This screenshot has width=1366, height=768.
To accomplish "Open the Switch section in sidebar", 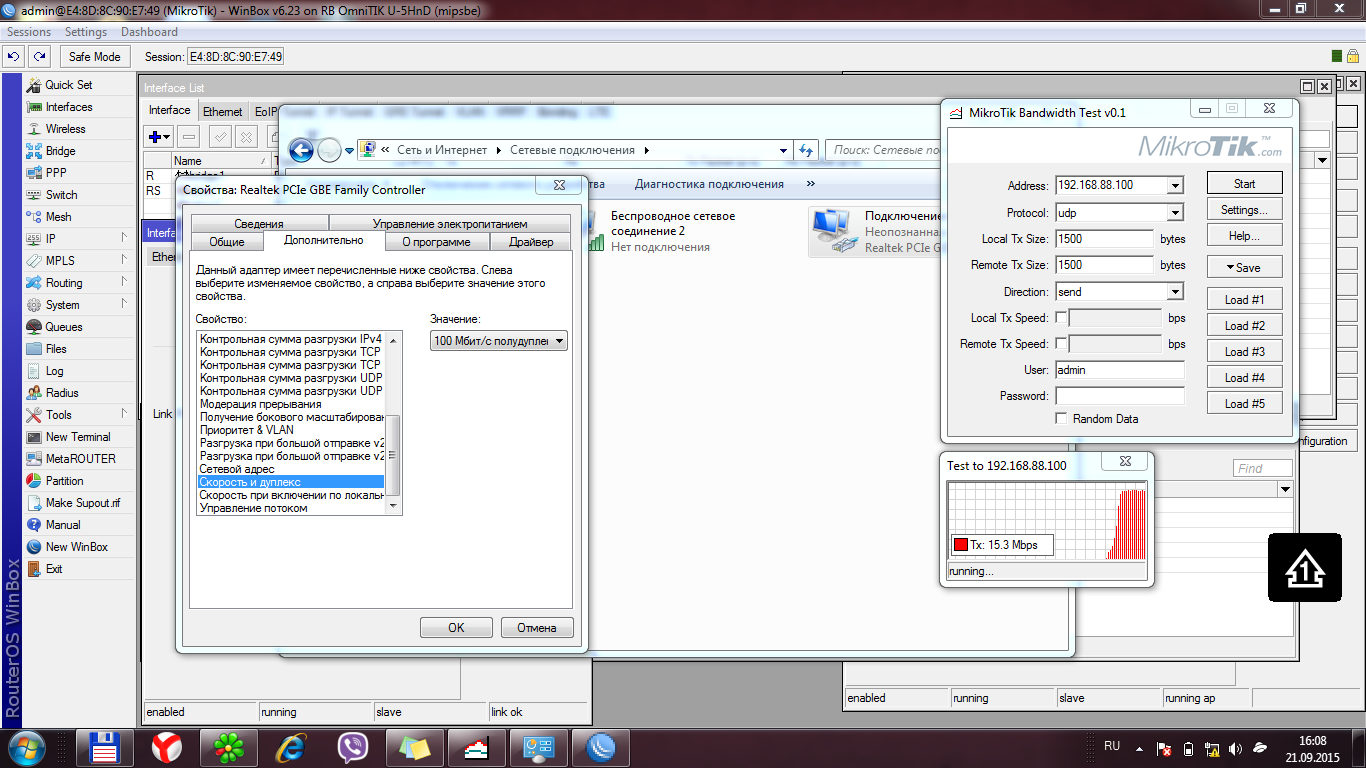I will (x=61, y=195).
